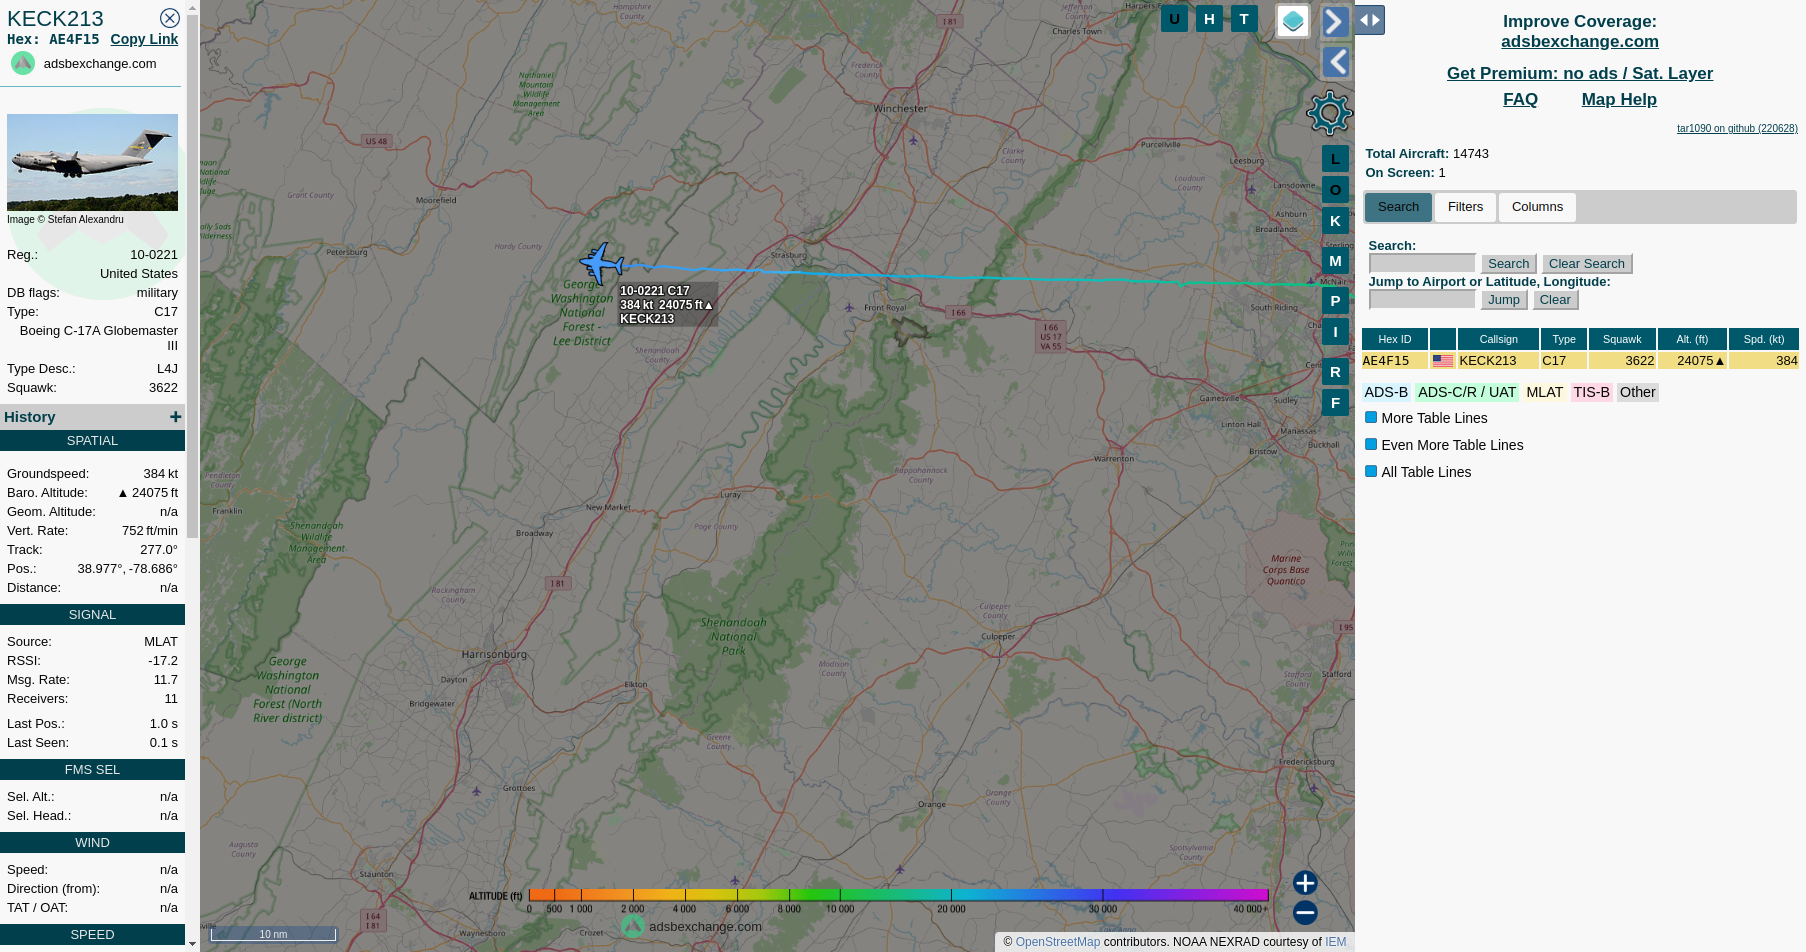Click the L map option button
The width and height of the screenshot is (1806, 952).
click(1335, 159)
